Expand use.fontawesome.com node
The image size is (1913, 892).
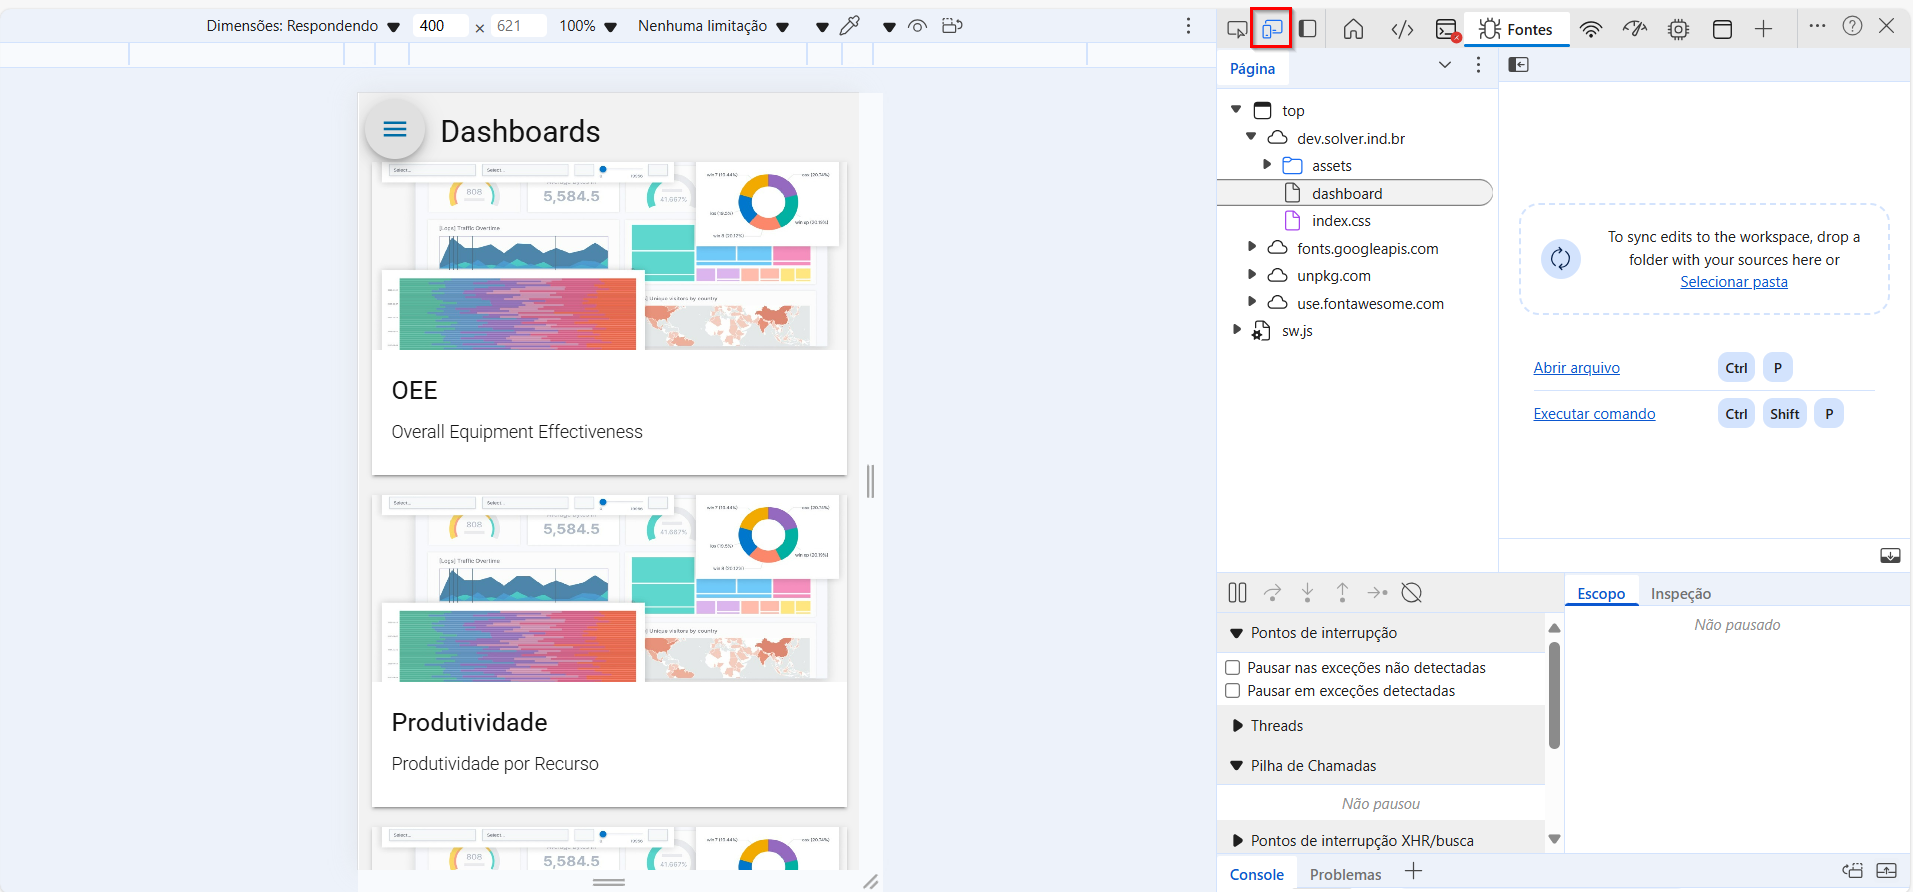click(x=1251, y=301)
